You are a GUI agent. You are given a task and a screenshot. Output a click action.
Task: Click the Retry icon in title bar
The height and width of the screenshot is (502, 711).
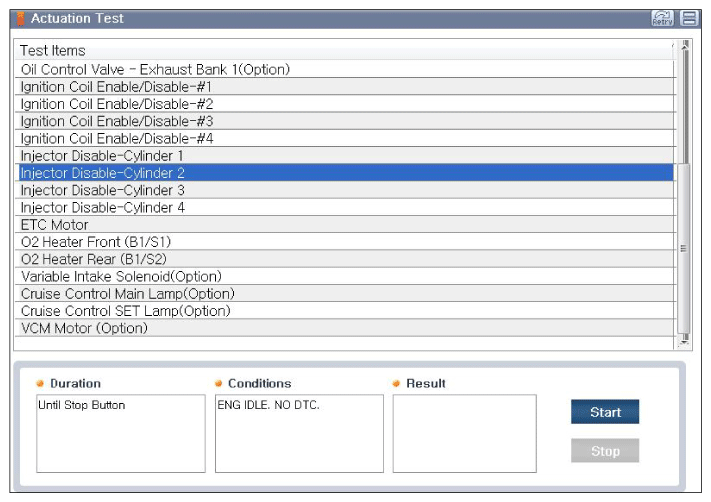[x=662, y=18]
